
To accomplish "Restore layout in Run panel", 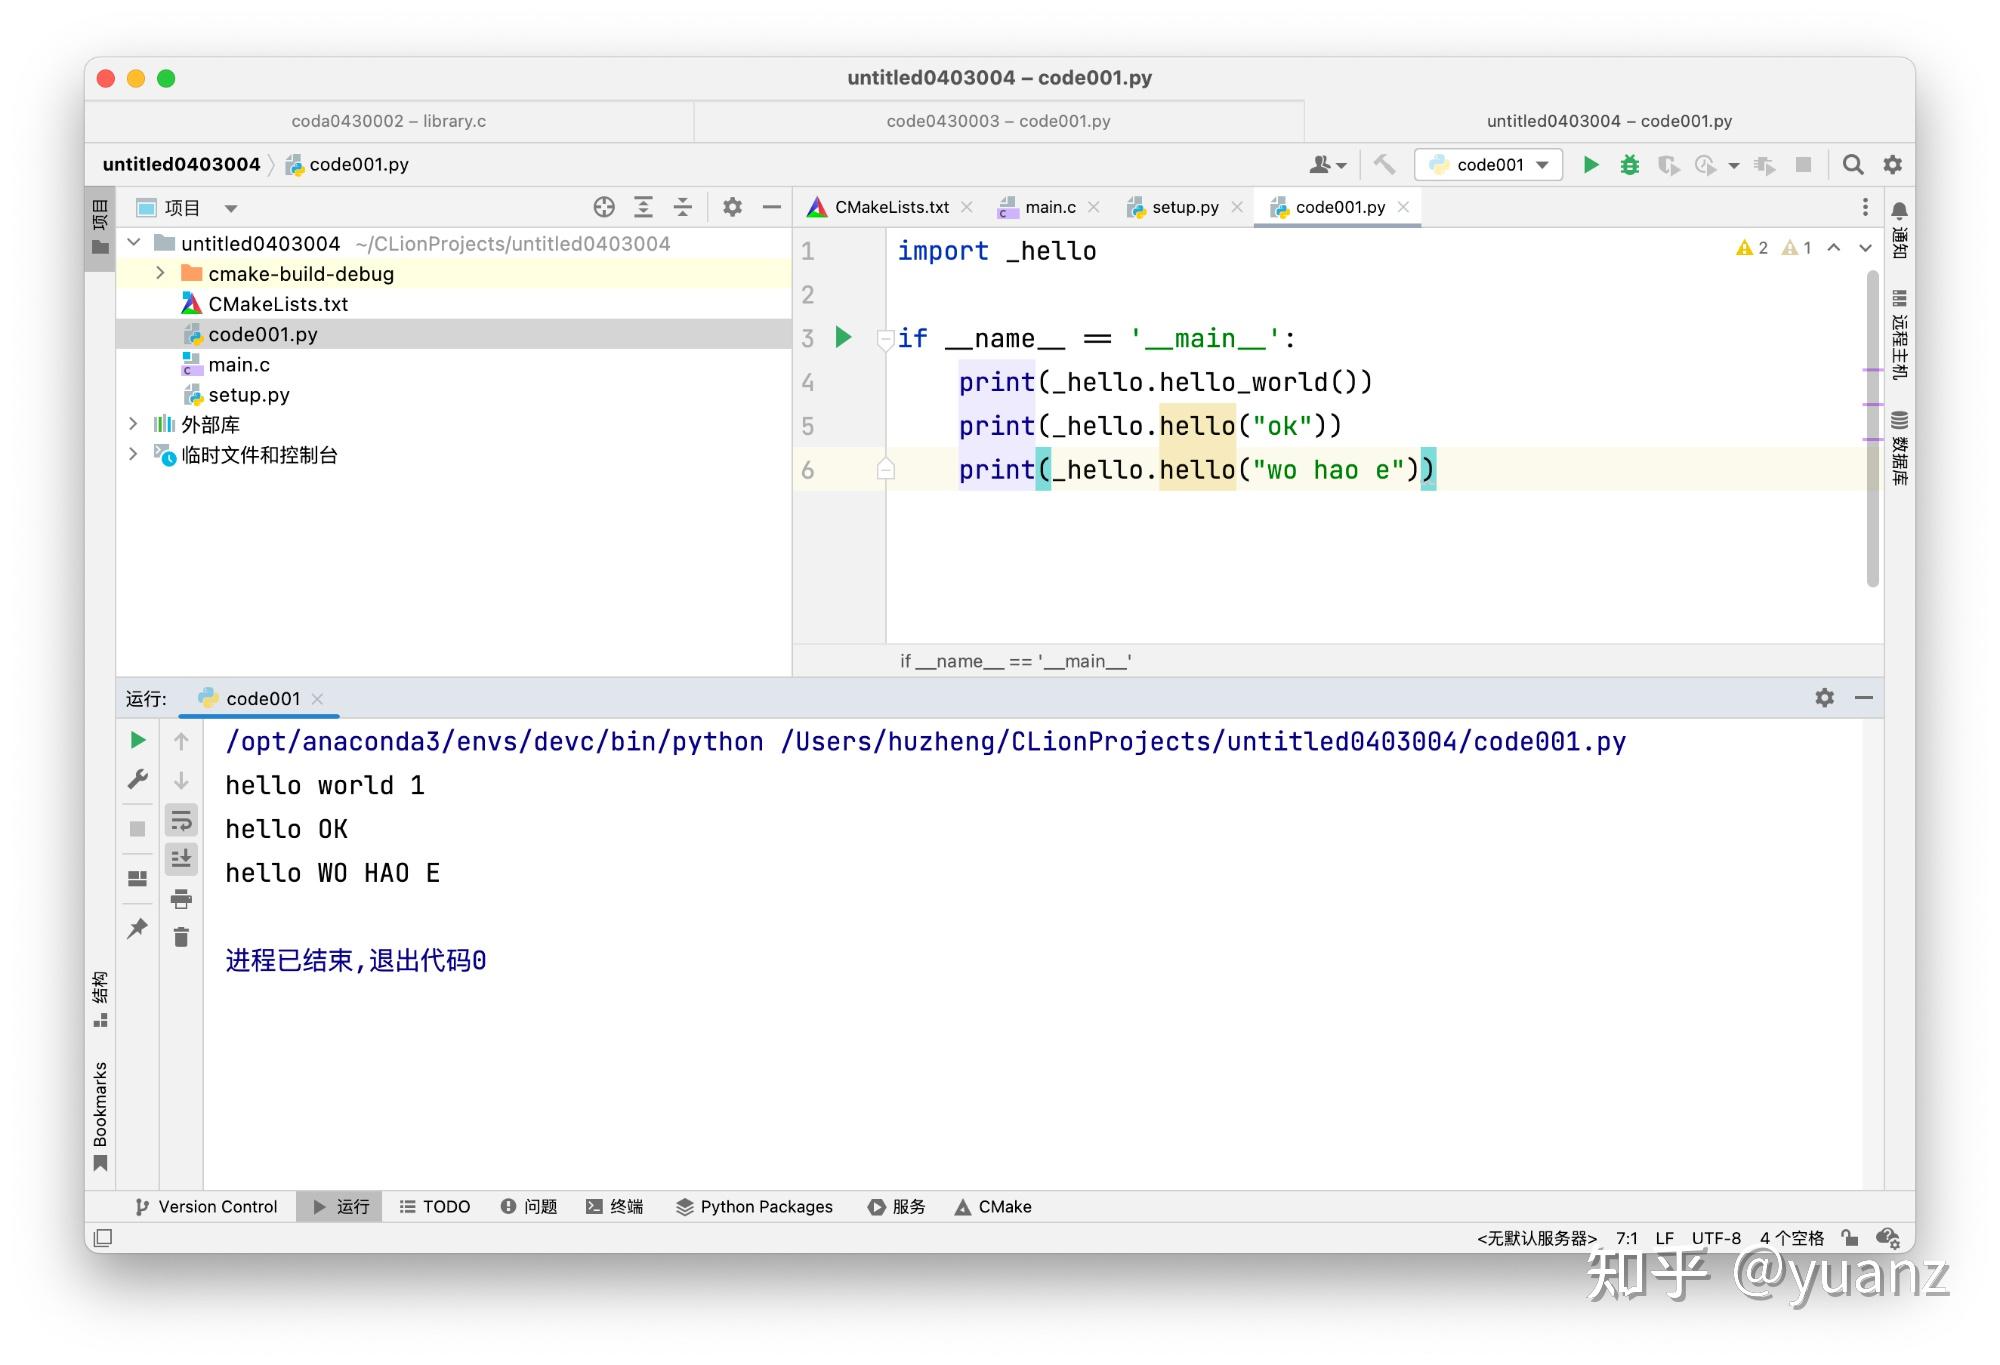I will point(138,878).
